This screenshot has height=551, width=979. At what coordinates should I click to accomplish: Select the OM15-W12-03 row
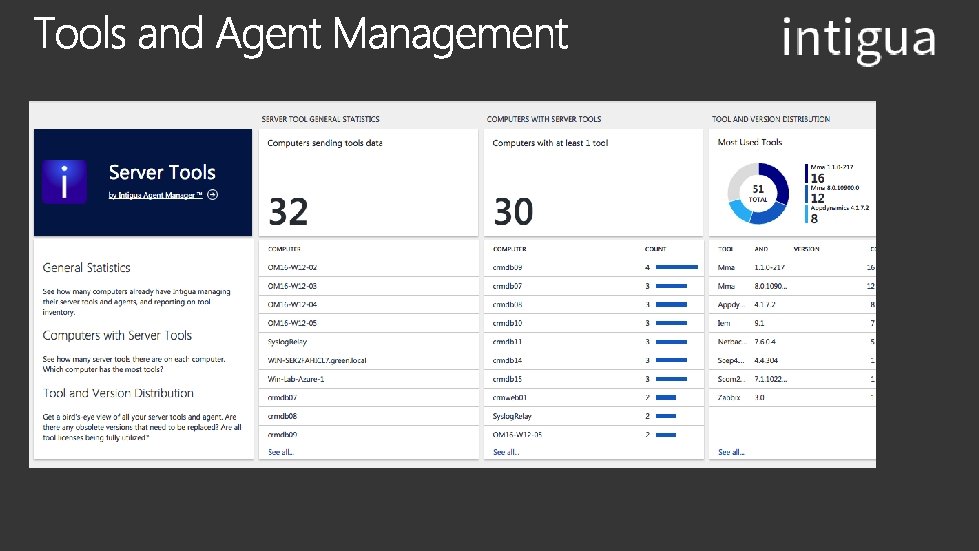click(x=368, y=286)
